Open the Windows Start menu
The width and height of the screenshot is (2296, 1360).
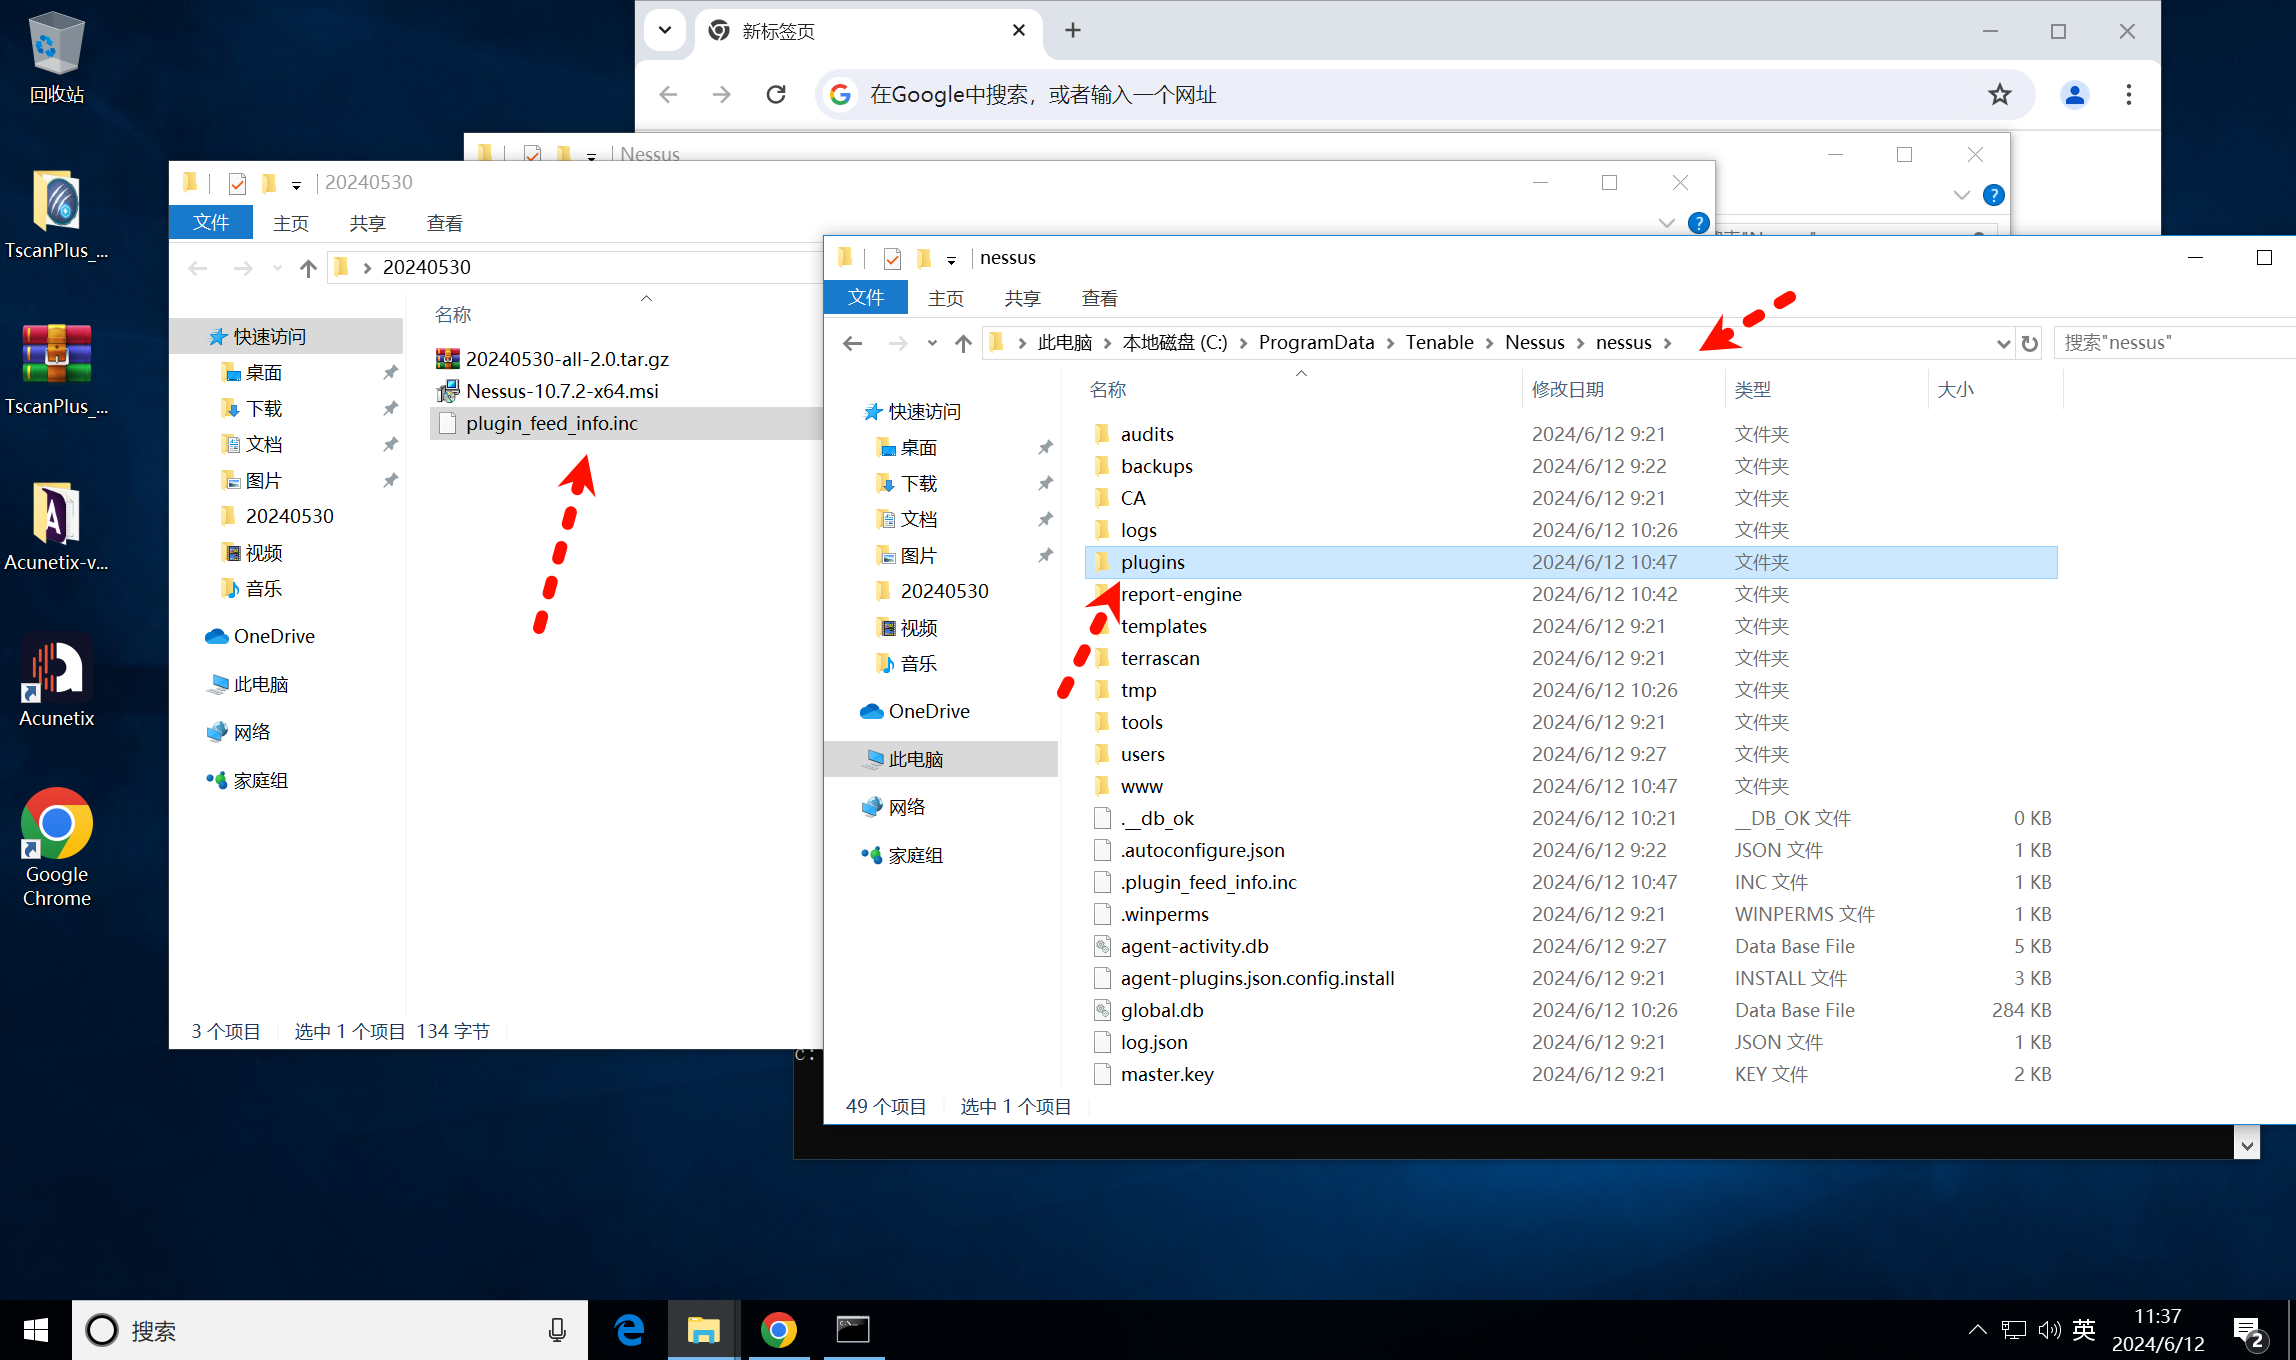(x=36, y=1330)
